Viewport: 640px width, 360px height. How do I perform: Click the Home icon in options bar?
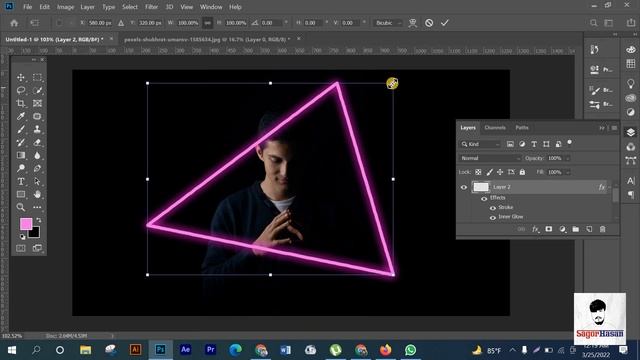point(14,23)
